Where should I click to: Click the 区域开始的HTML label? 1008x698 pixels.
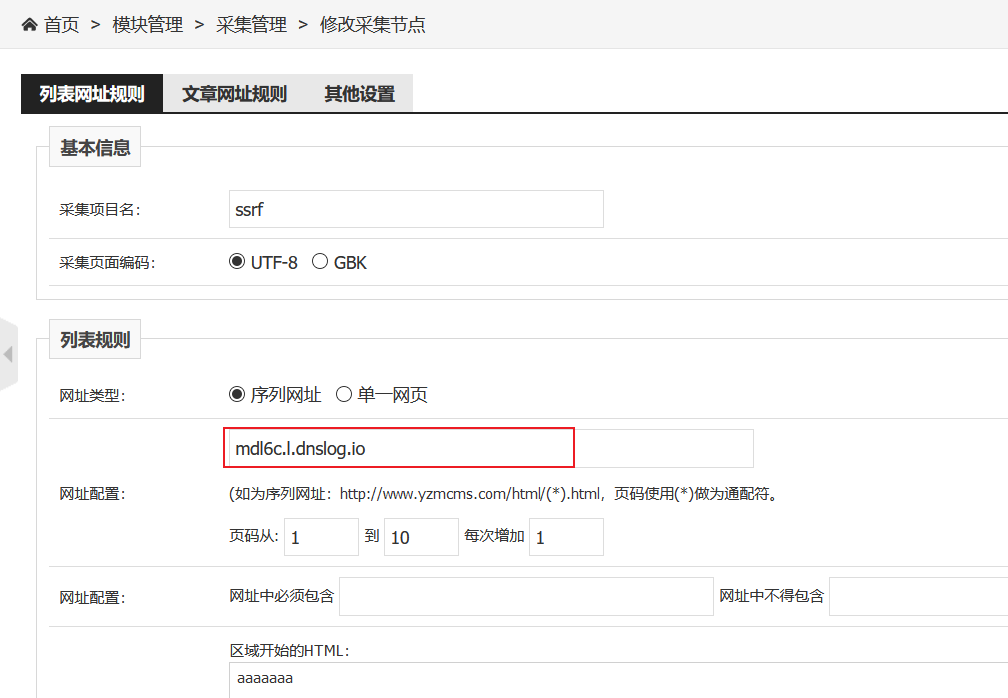(289, 650)
